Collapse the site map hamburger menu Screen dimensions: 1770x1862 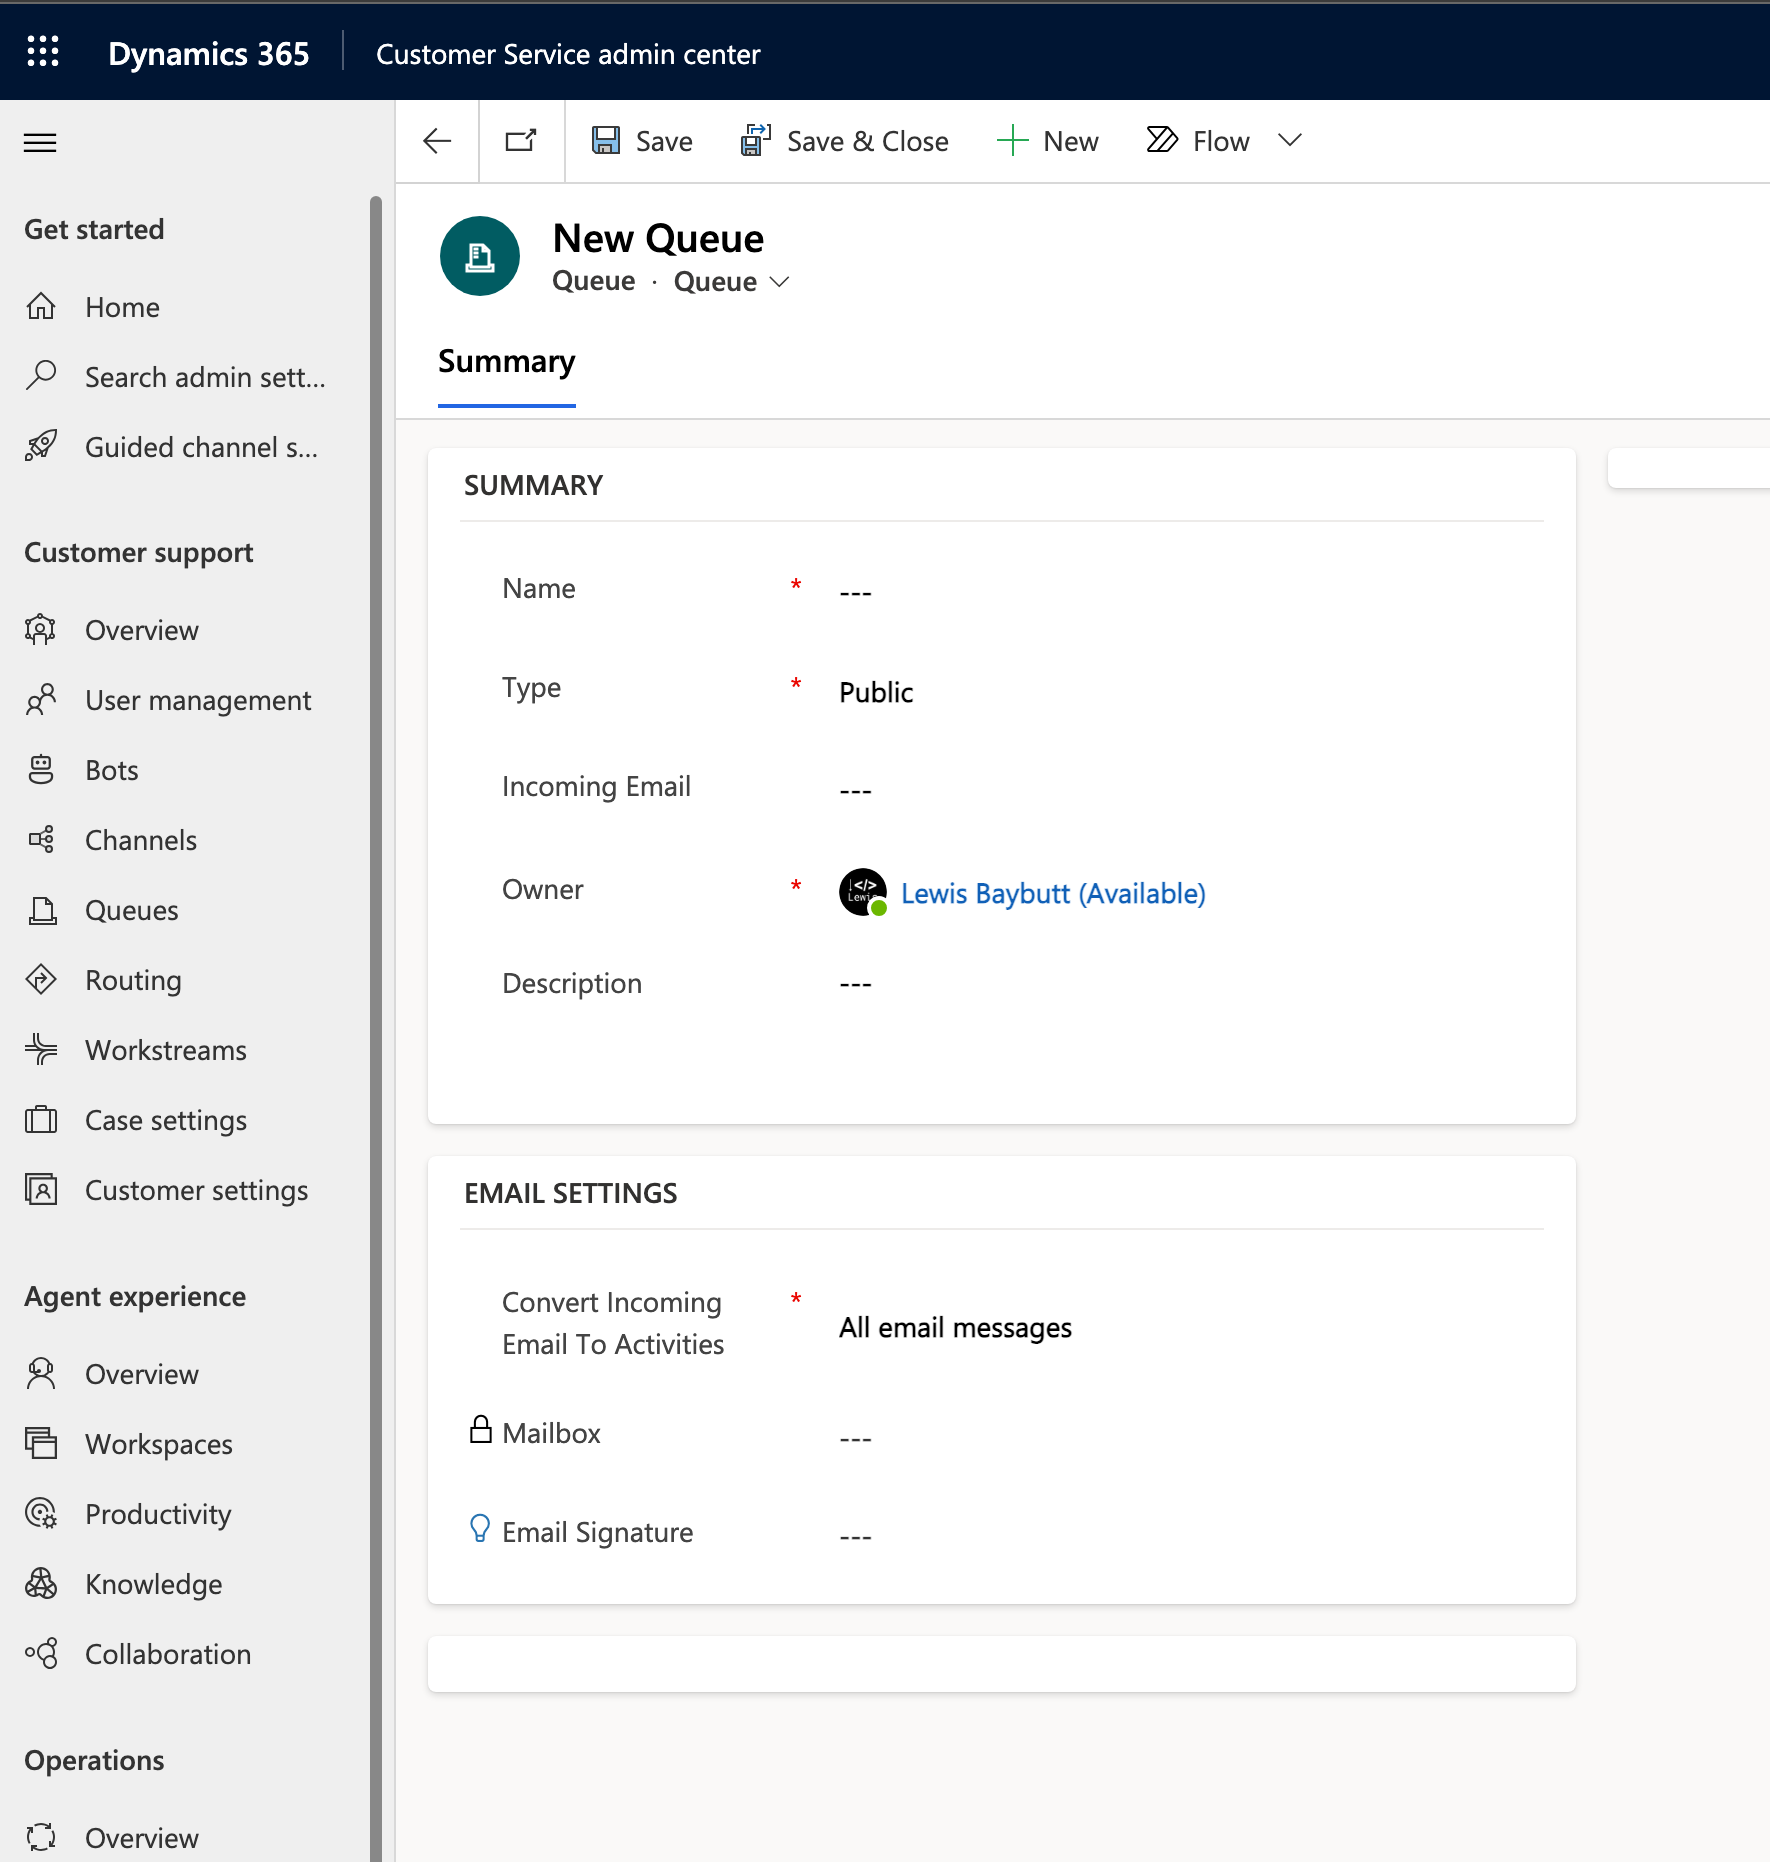point(40,143)
